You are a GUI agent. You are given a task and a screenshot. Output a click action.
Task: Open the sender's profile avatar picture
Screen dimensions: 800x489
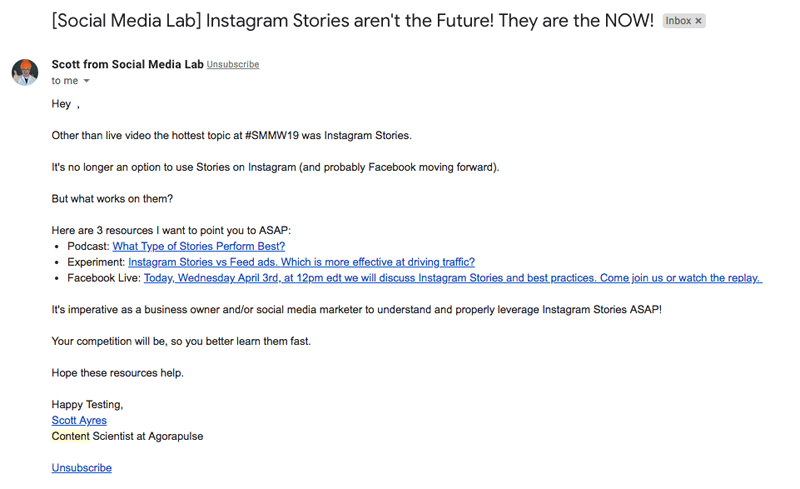point(25,72)
